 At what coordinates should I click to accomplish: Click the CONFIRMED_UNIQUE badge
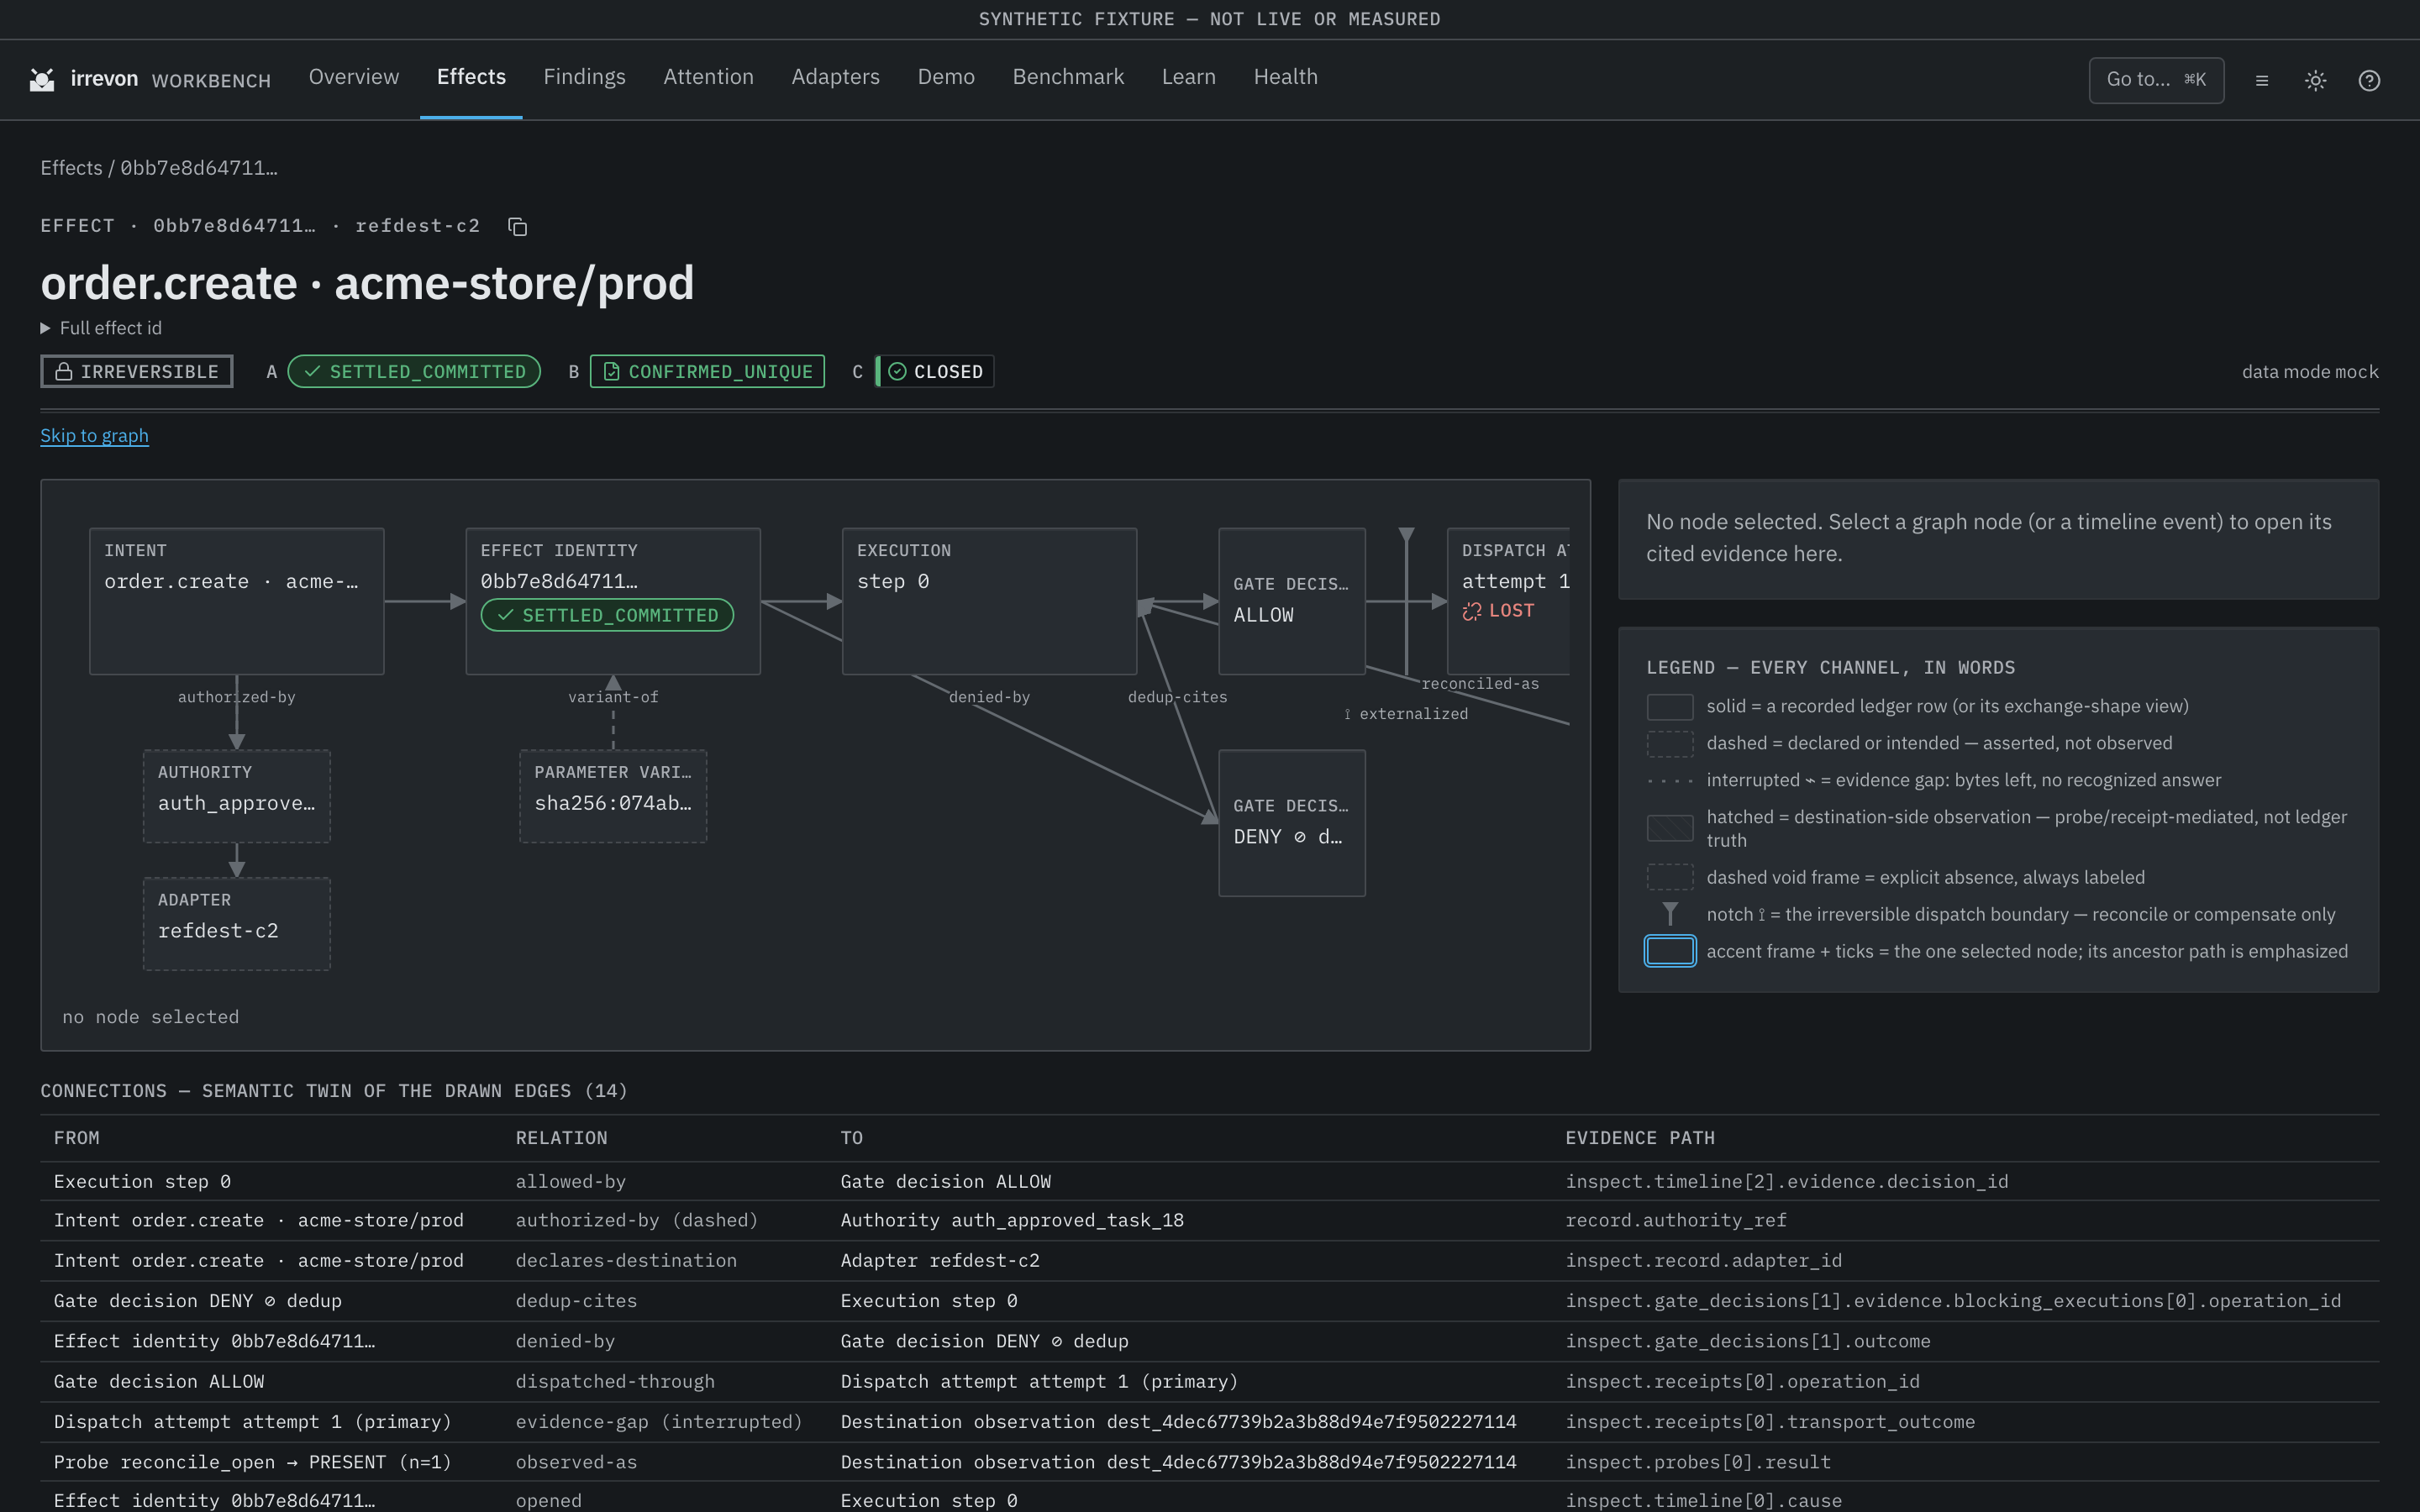pos(707,372)
